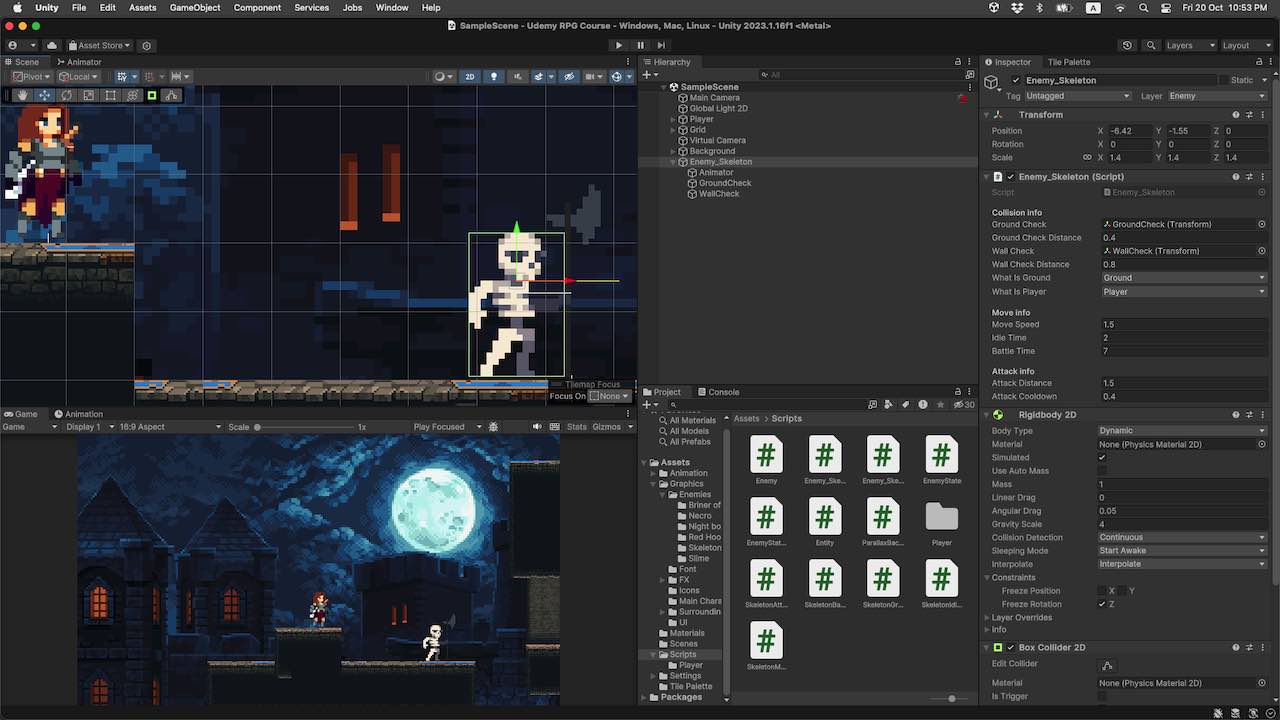Viewport: 1280px width, 720px height.
Task: Select the Move tool in Scene view
Action: 44,96
